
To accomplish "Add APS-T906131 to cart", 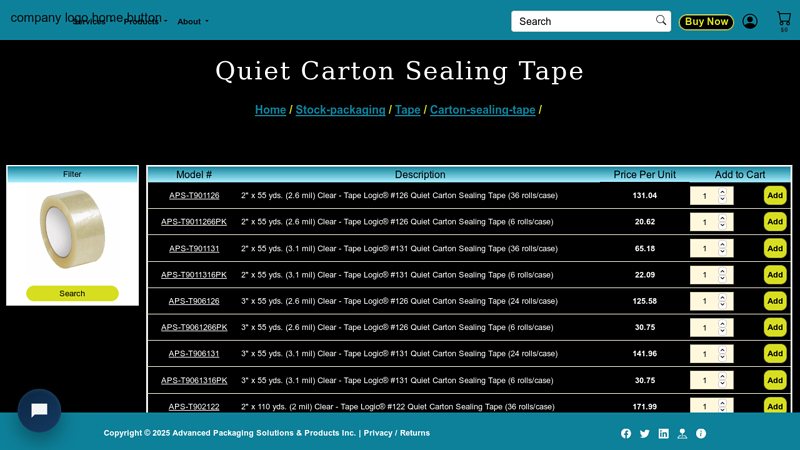I will pyautogui.click(x=775, y=354).
